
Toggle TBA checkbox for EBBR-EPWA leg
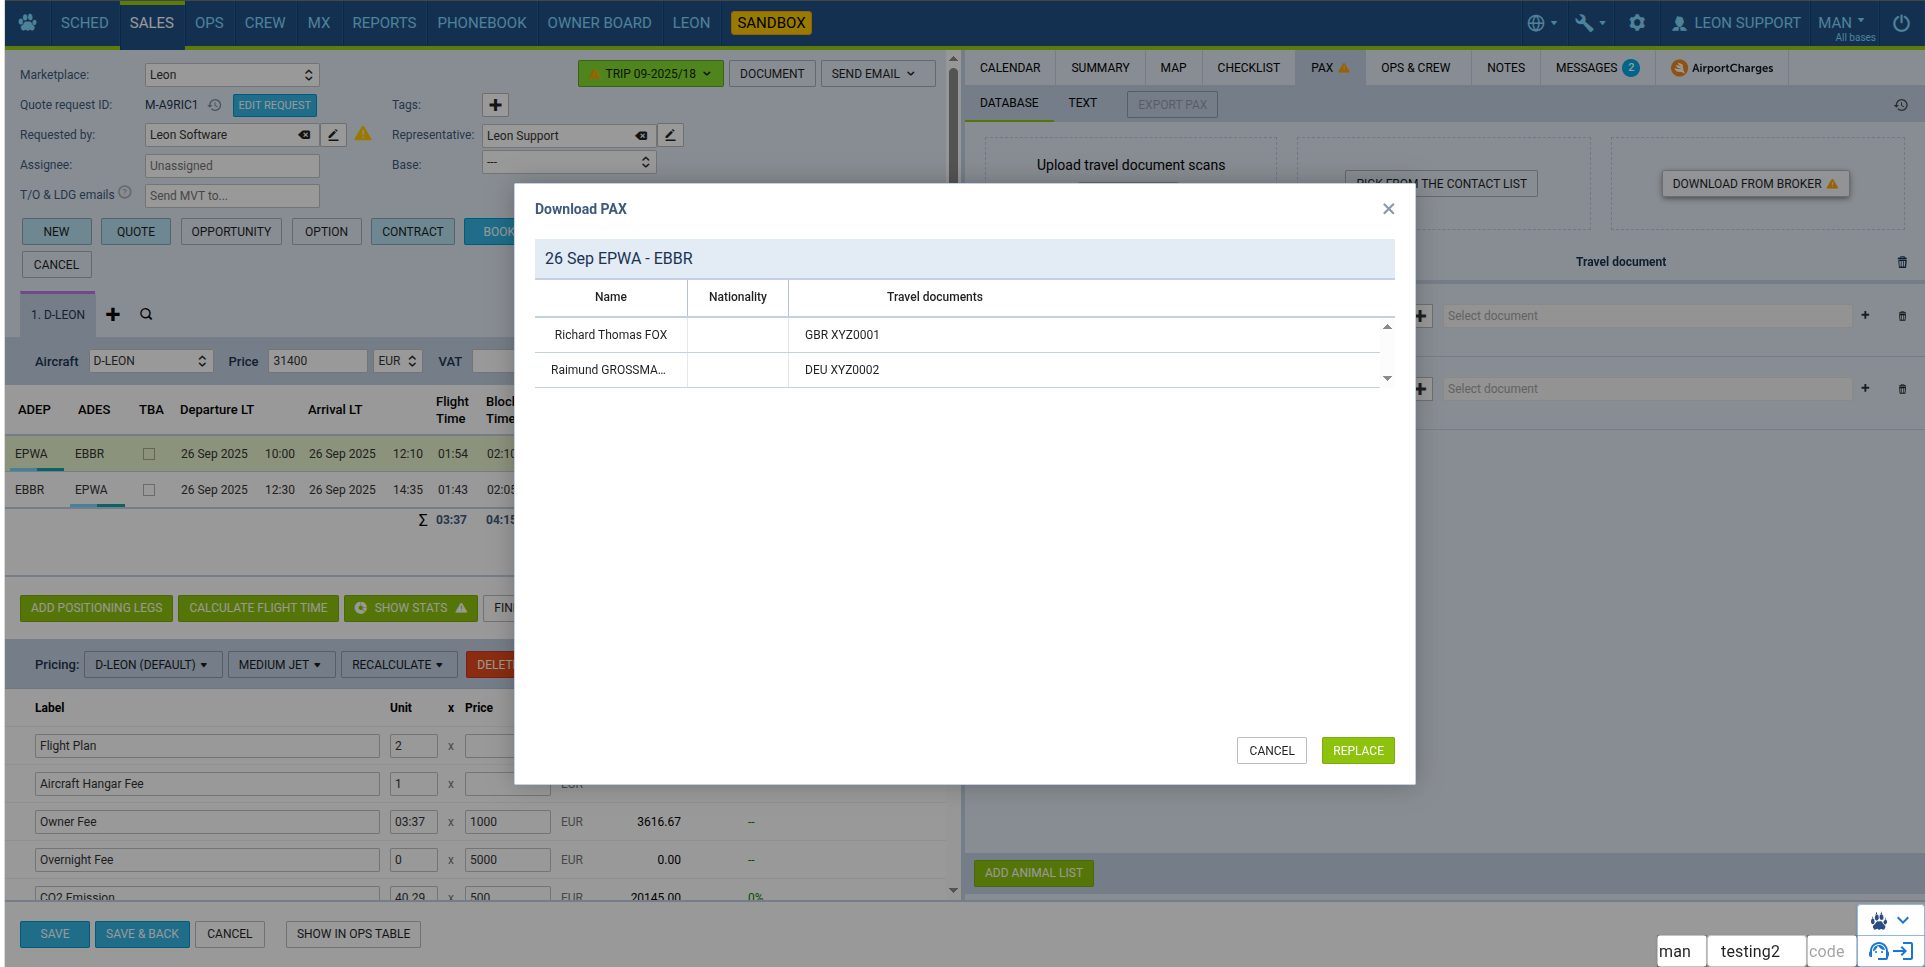click(149, 490)
